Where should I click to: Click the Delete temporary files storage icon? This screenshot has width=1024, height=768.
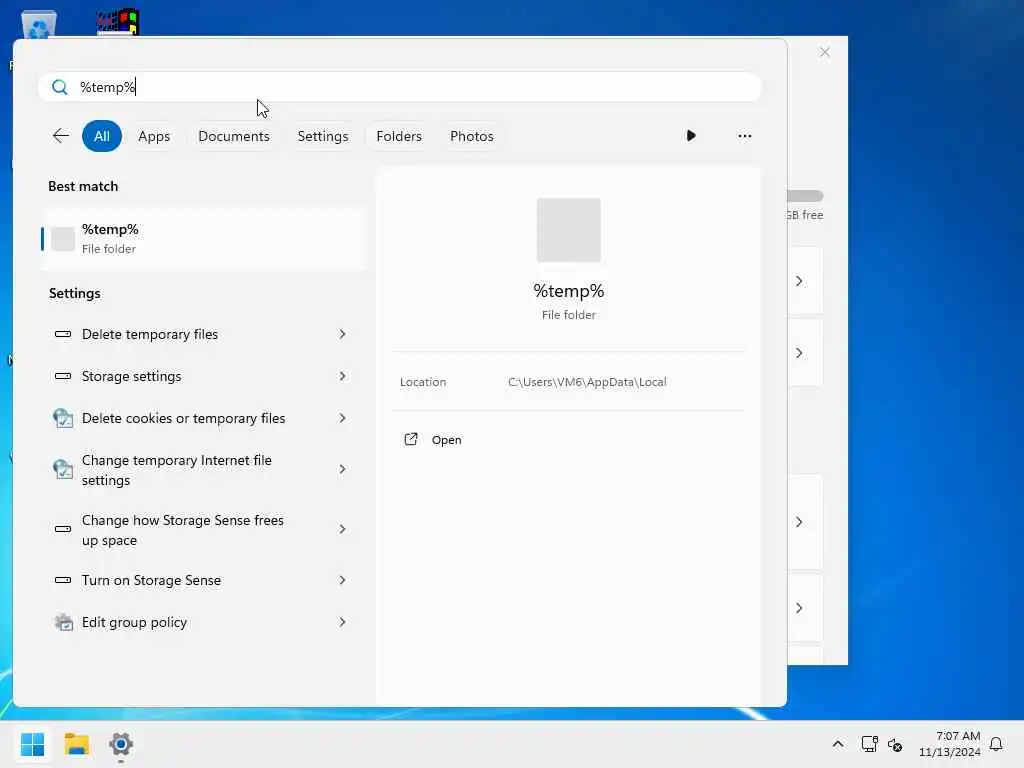pyautogui.click(x=63, y=334)
